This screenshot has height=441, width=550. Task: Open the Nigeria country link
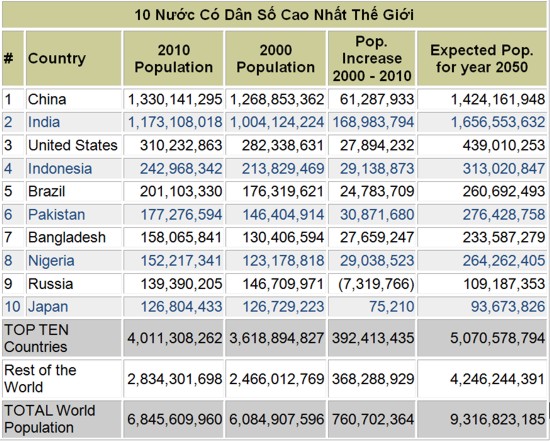click(51, 261)
